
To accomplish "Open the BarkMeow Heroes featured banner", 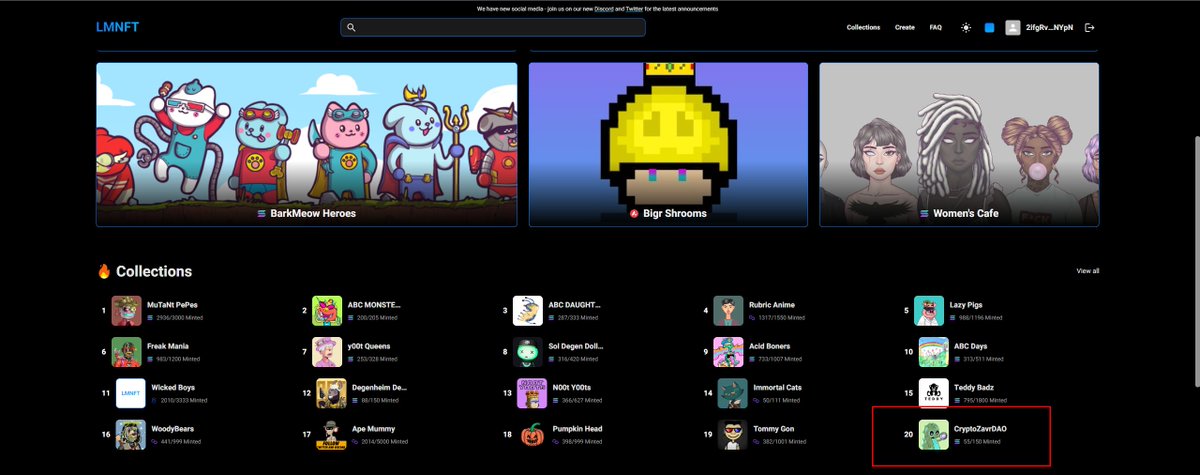I will click(307, 145).
